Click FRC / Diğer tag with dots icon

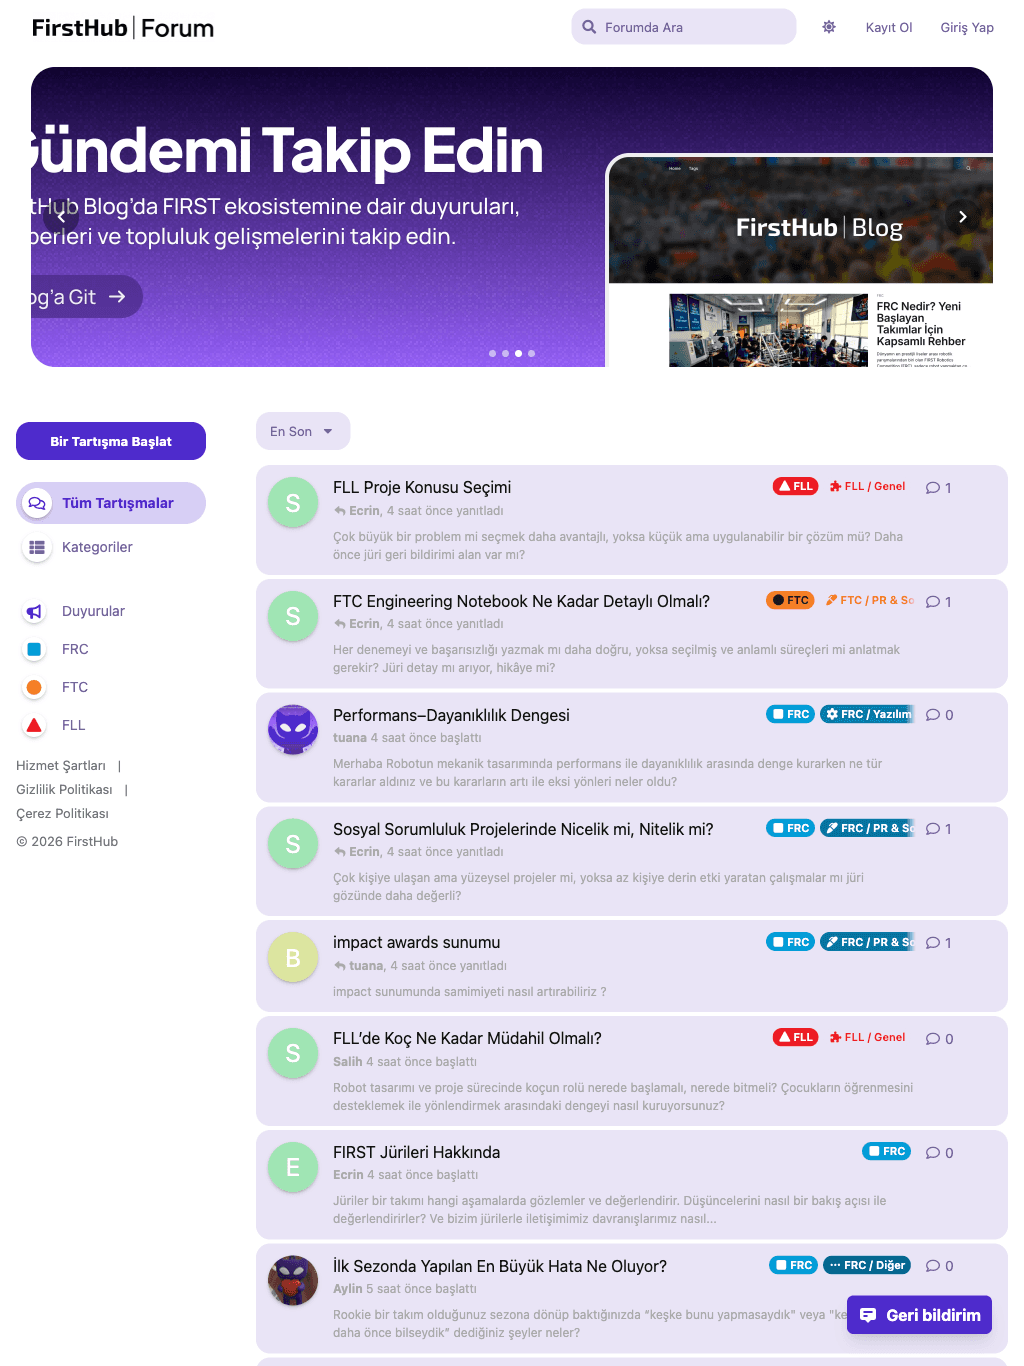pyautogui.click(x=866, y=1265)
